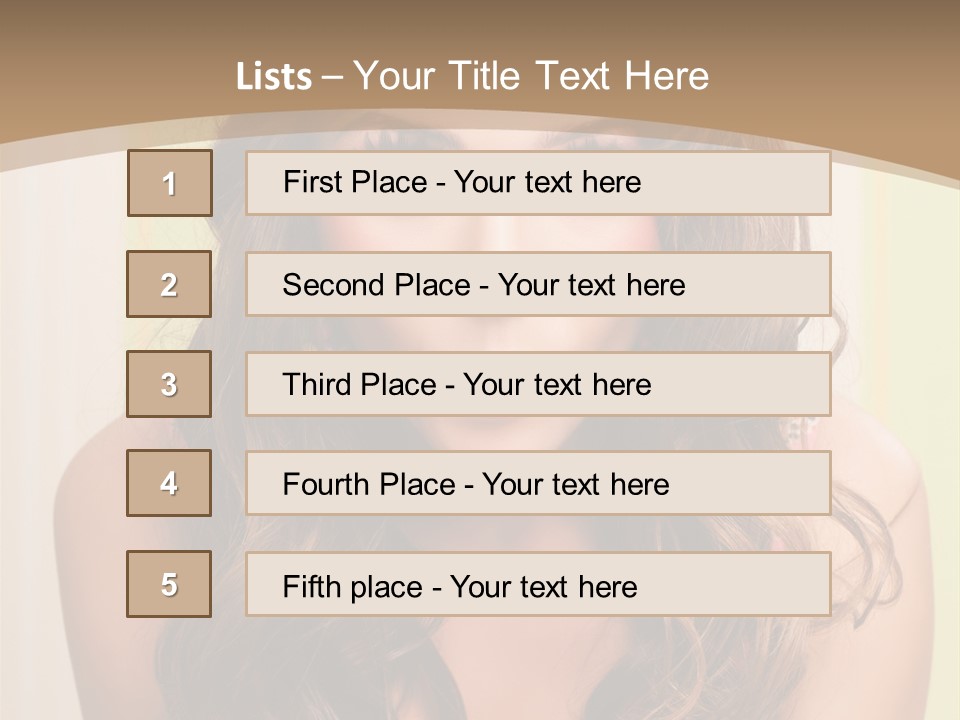Screen dimensions: 960x720
Task: Click the bold word Lists in title
Action: tap(274, 77)
